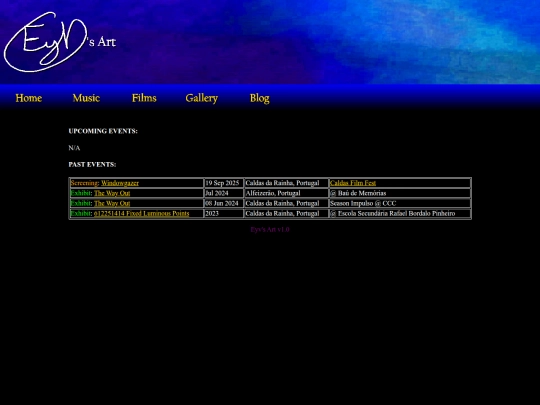This screenshot has width=540, height=405.
Task: Click the Eyv's Art signature logo
Action: coord(60,42)
